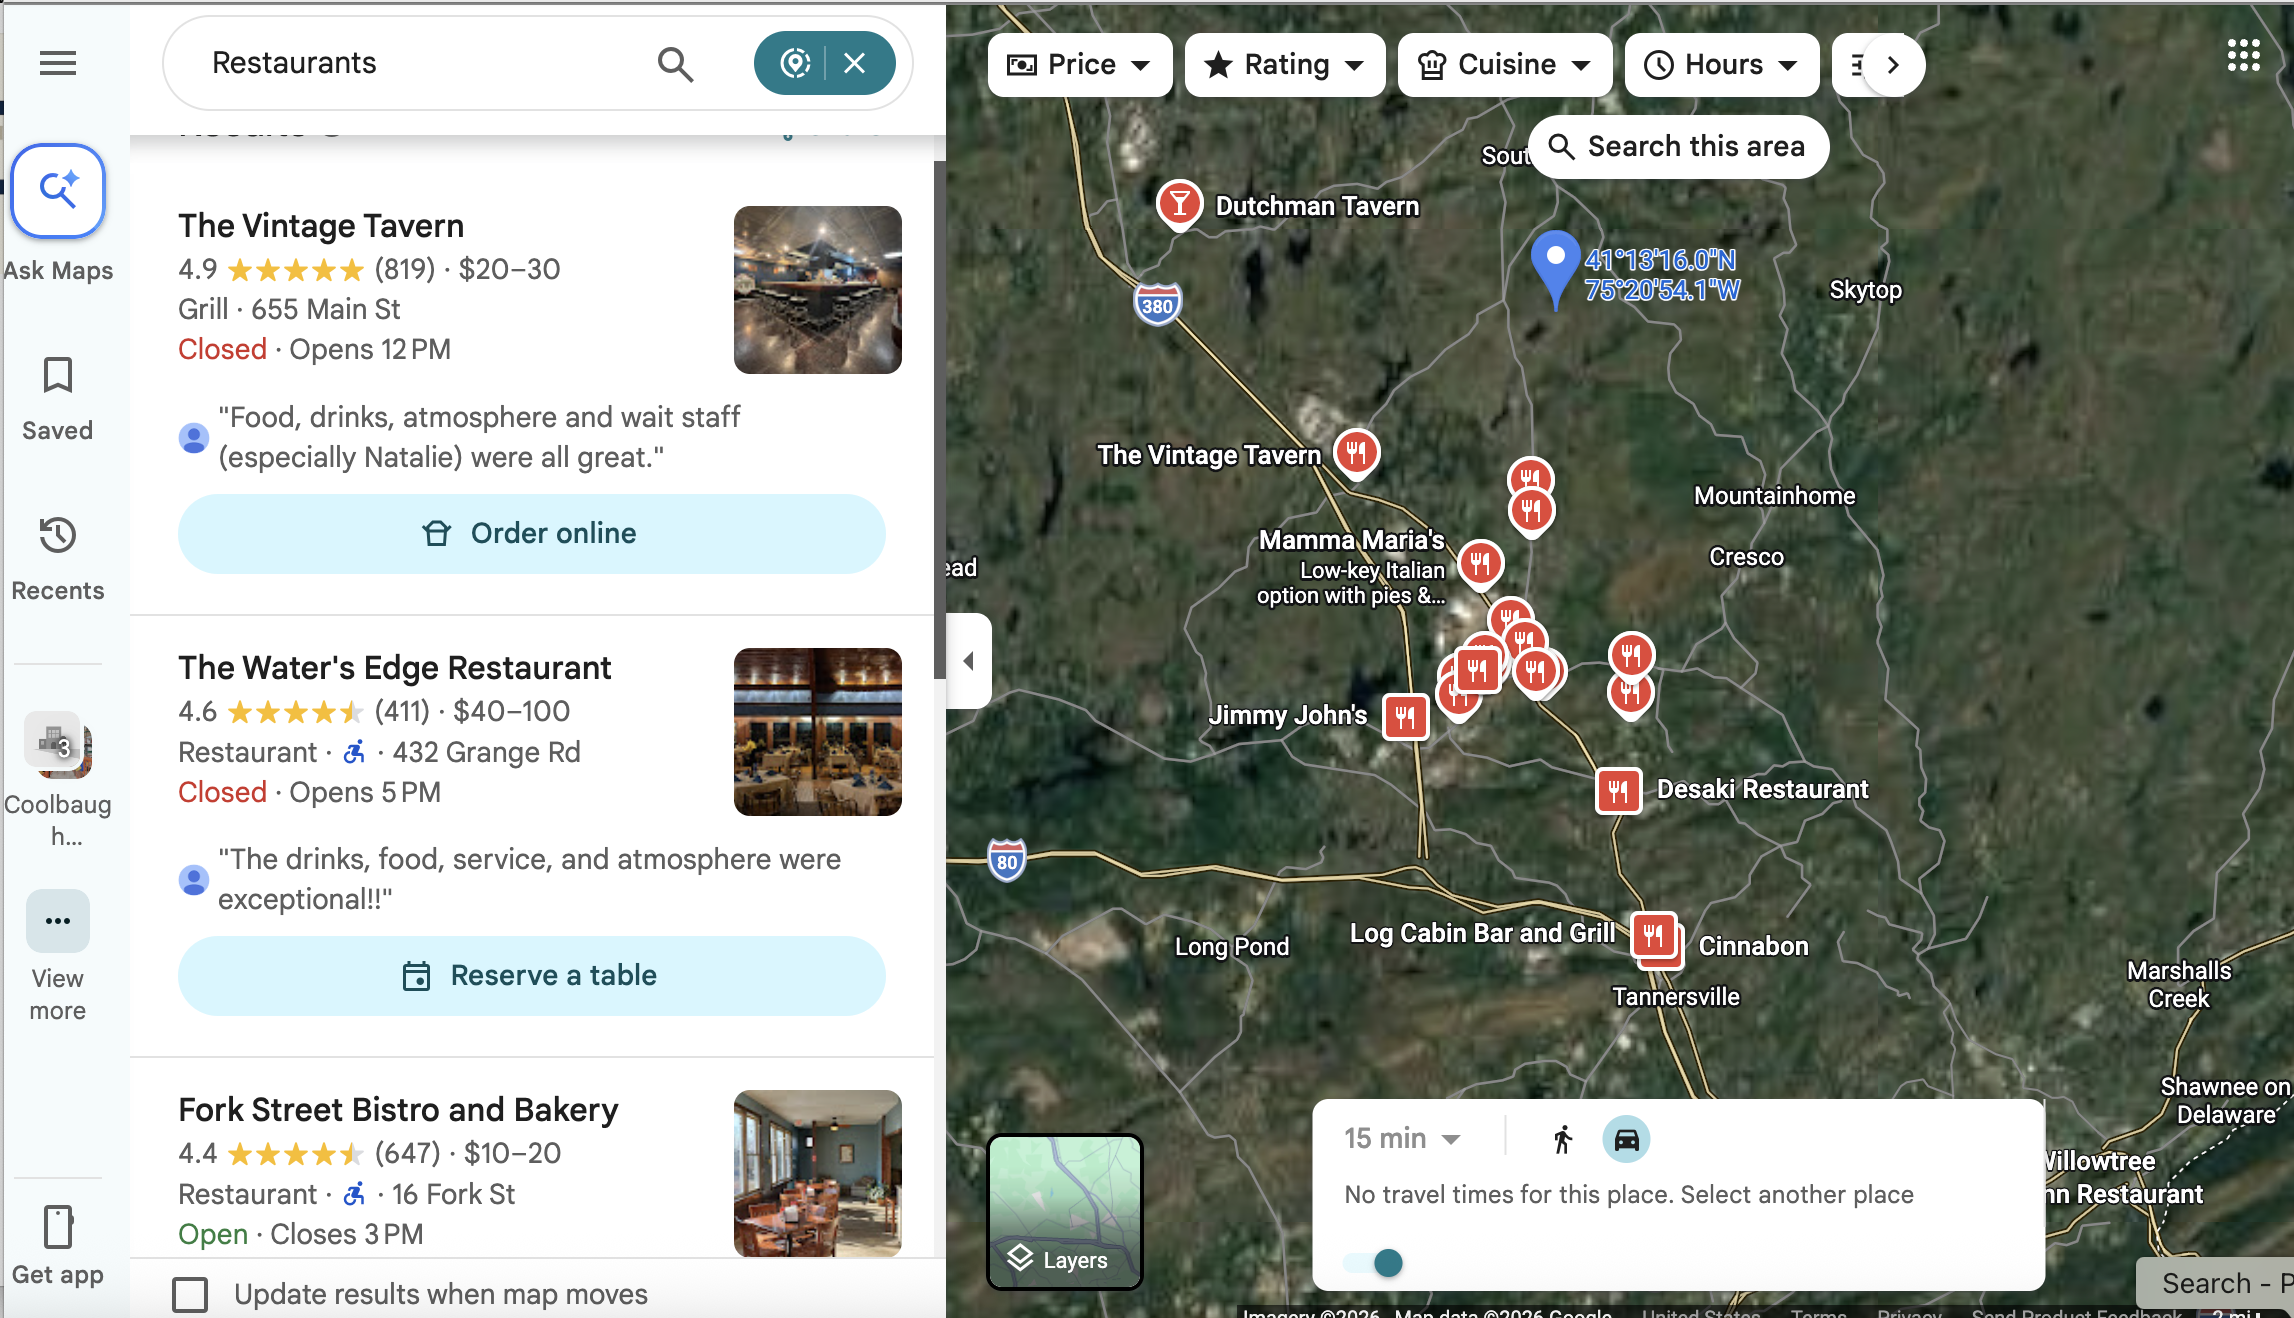Open Google apps grid
Viewport: 2294px width, 1318px height.
click(x=2244, y=56)
